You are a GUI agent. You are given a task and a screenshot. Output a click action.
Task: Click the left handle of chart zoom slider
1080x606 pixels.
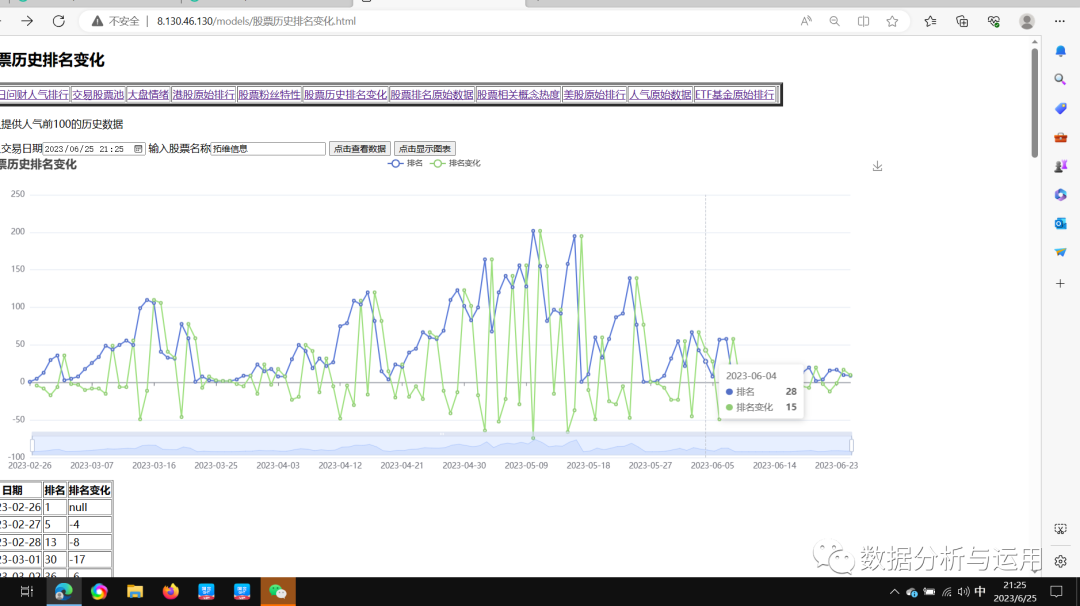coord(32,445)
